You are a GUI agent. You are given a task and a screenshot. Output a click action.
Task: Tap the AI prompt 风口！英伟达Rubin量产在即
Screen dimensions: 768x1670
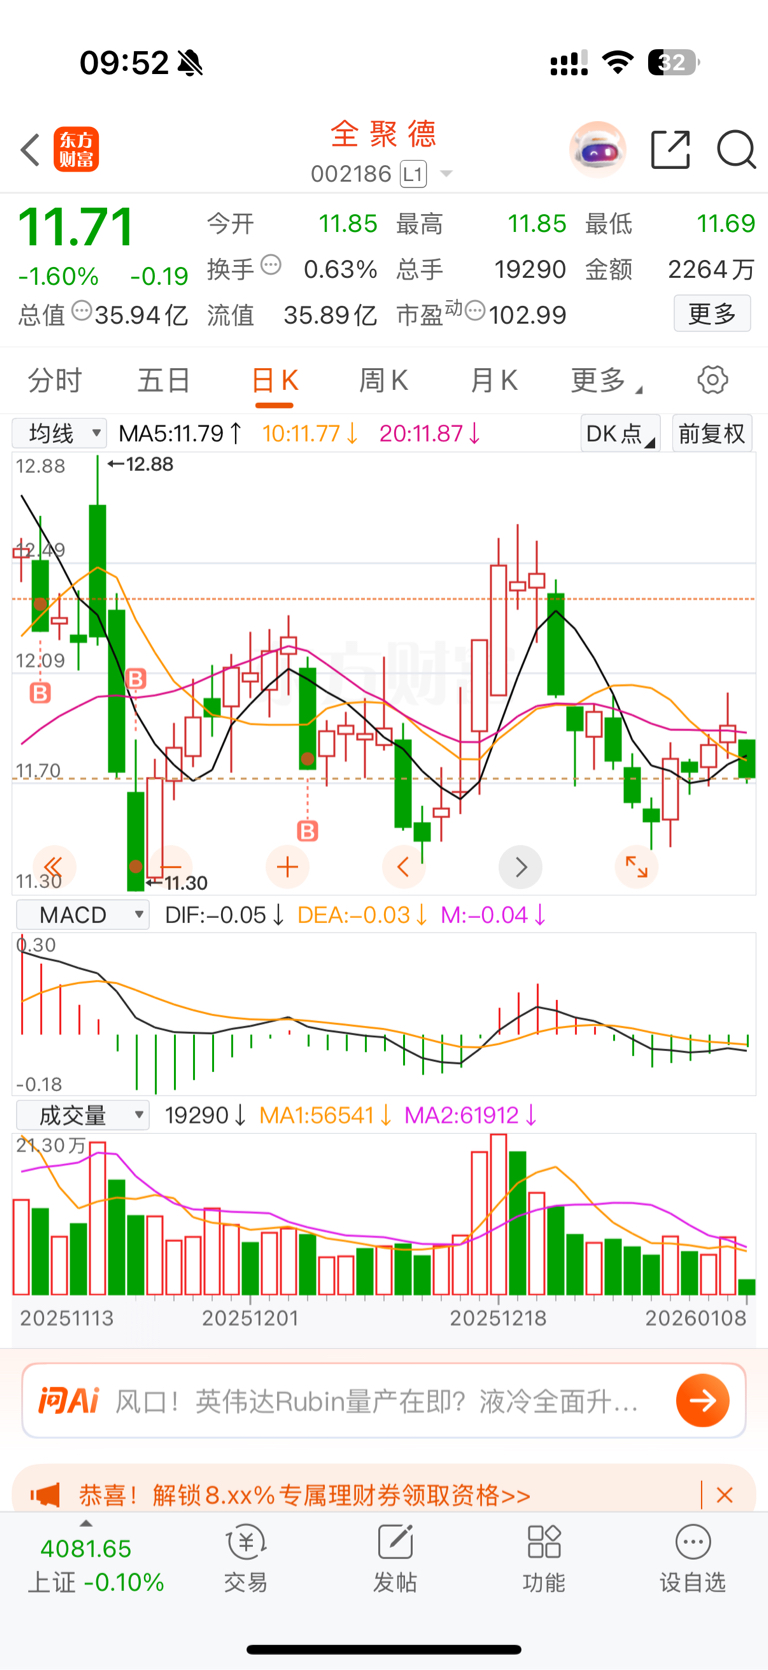pyautogui.click(x=376, y=1401)
